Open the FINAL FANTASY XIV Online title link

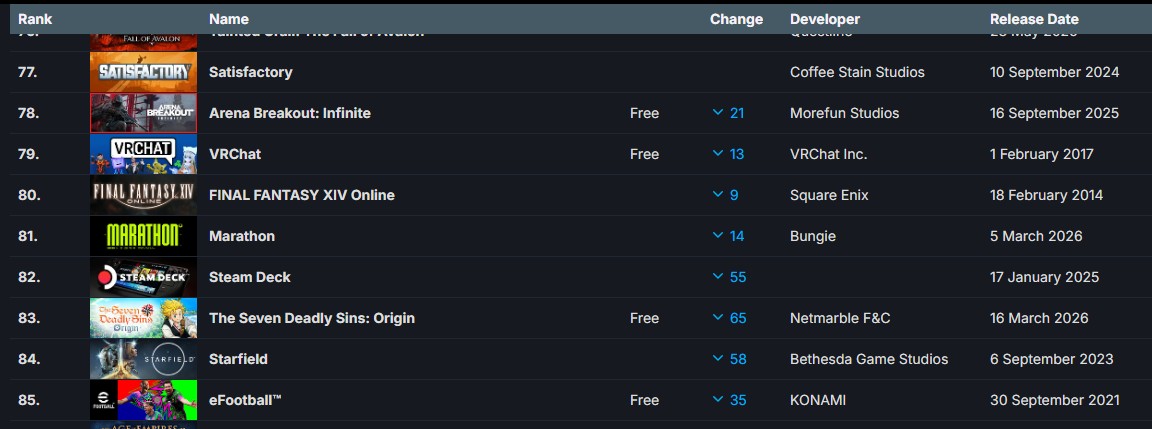pyautogui.click(x=302, y=195)
